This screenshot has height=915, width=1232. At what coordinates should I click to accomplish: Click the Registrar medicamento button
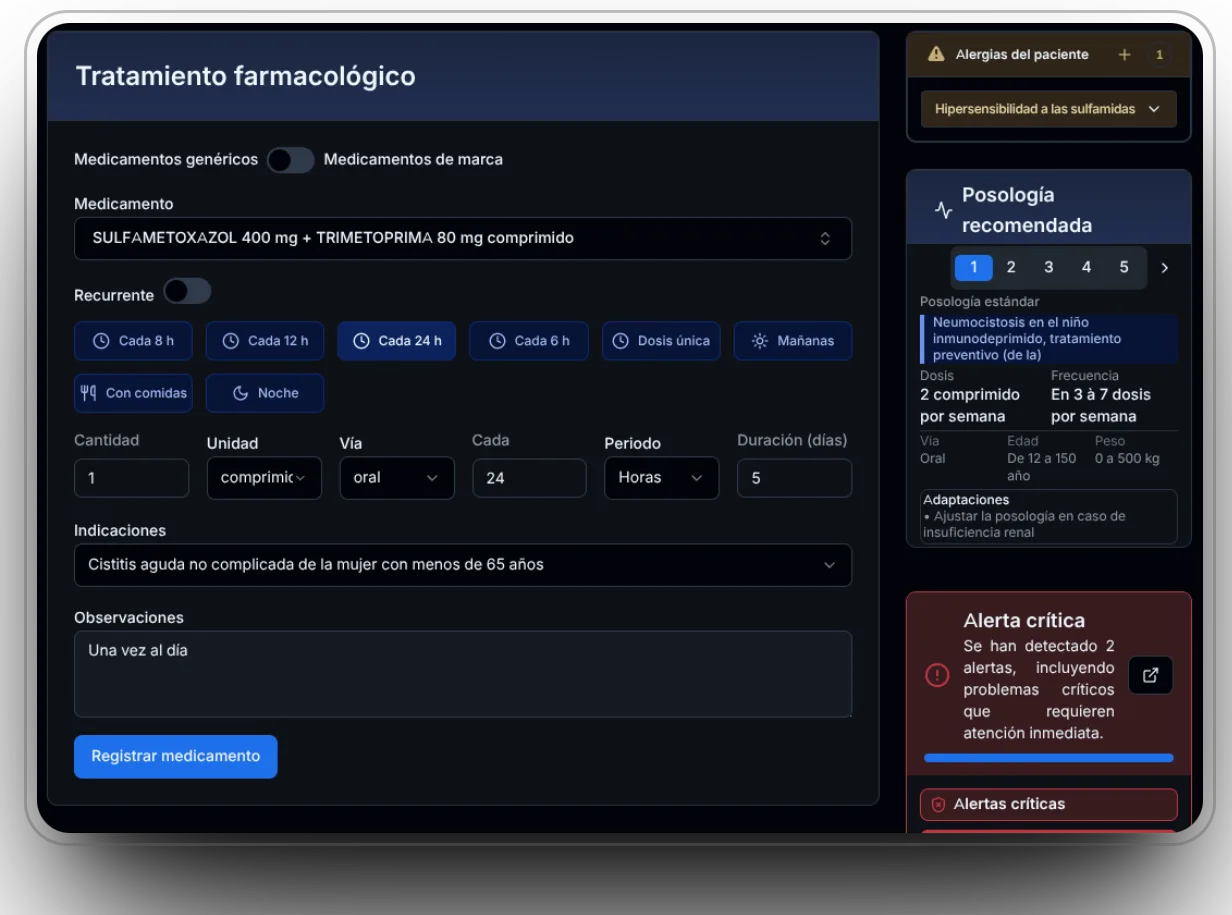click(175, 757)
